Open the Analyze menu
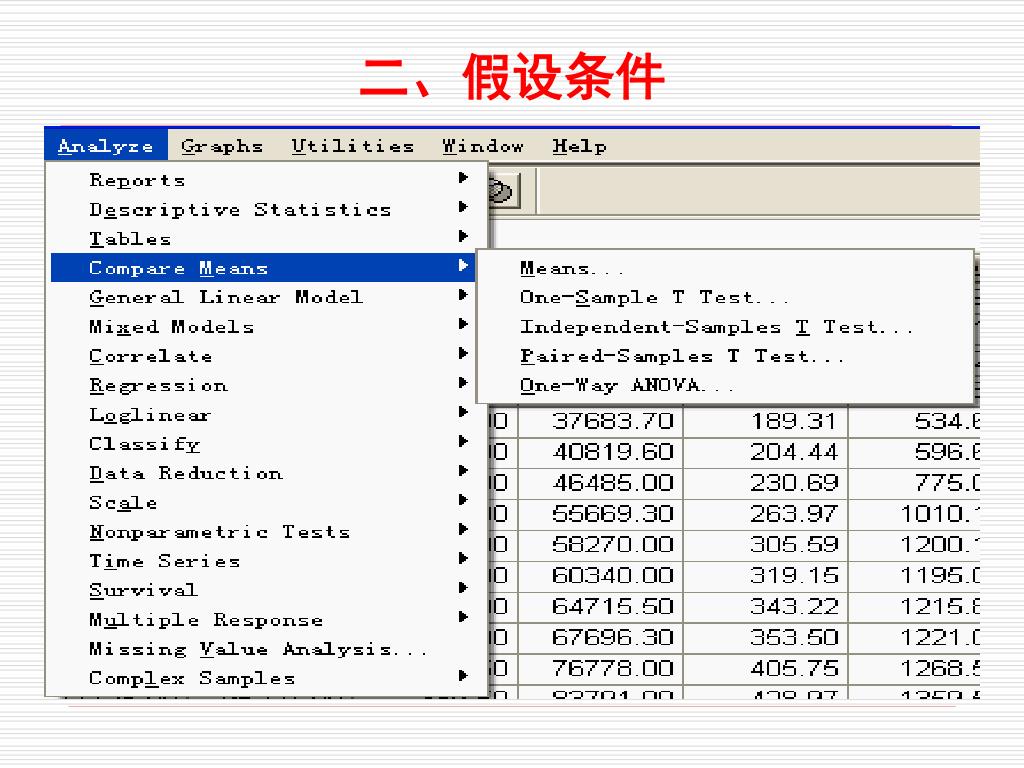 tap(106, 146)
